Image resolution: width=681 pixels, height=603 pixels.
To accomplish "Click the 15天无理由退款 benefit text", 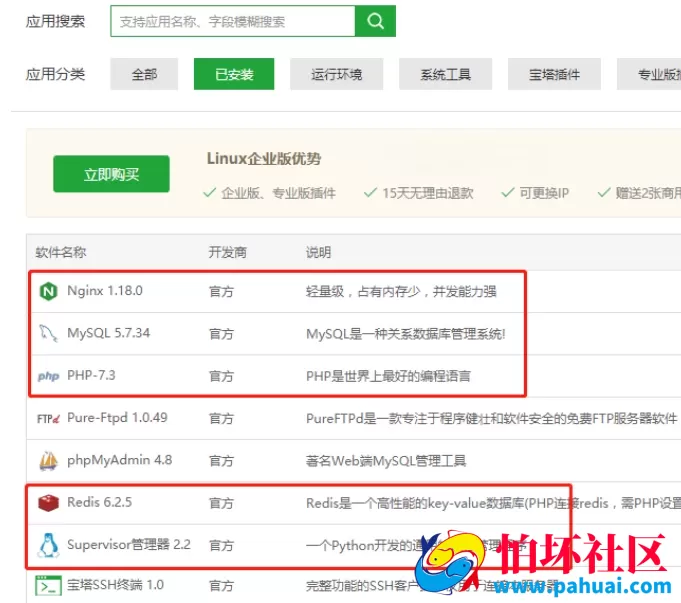I will tap(427, 193).
